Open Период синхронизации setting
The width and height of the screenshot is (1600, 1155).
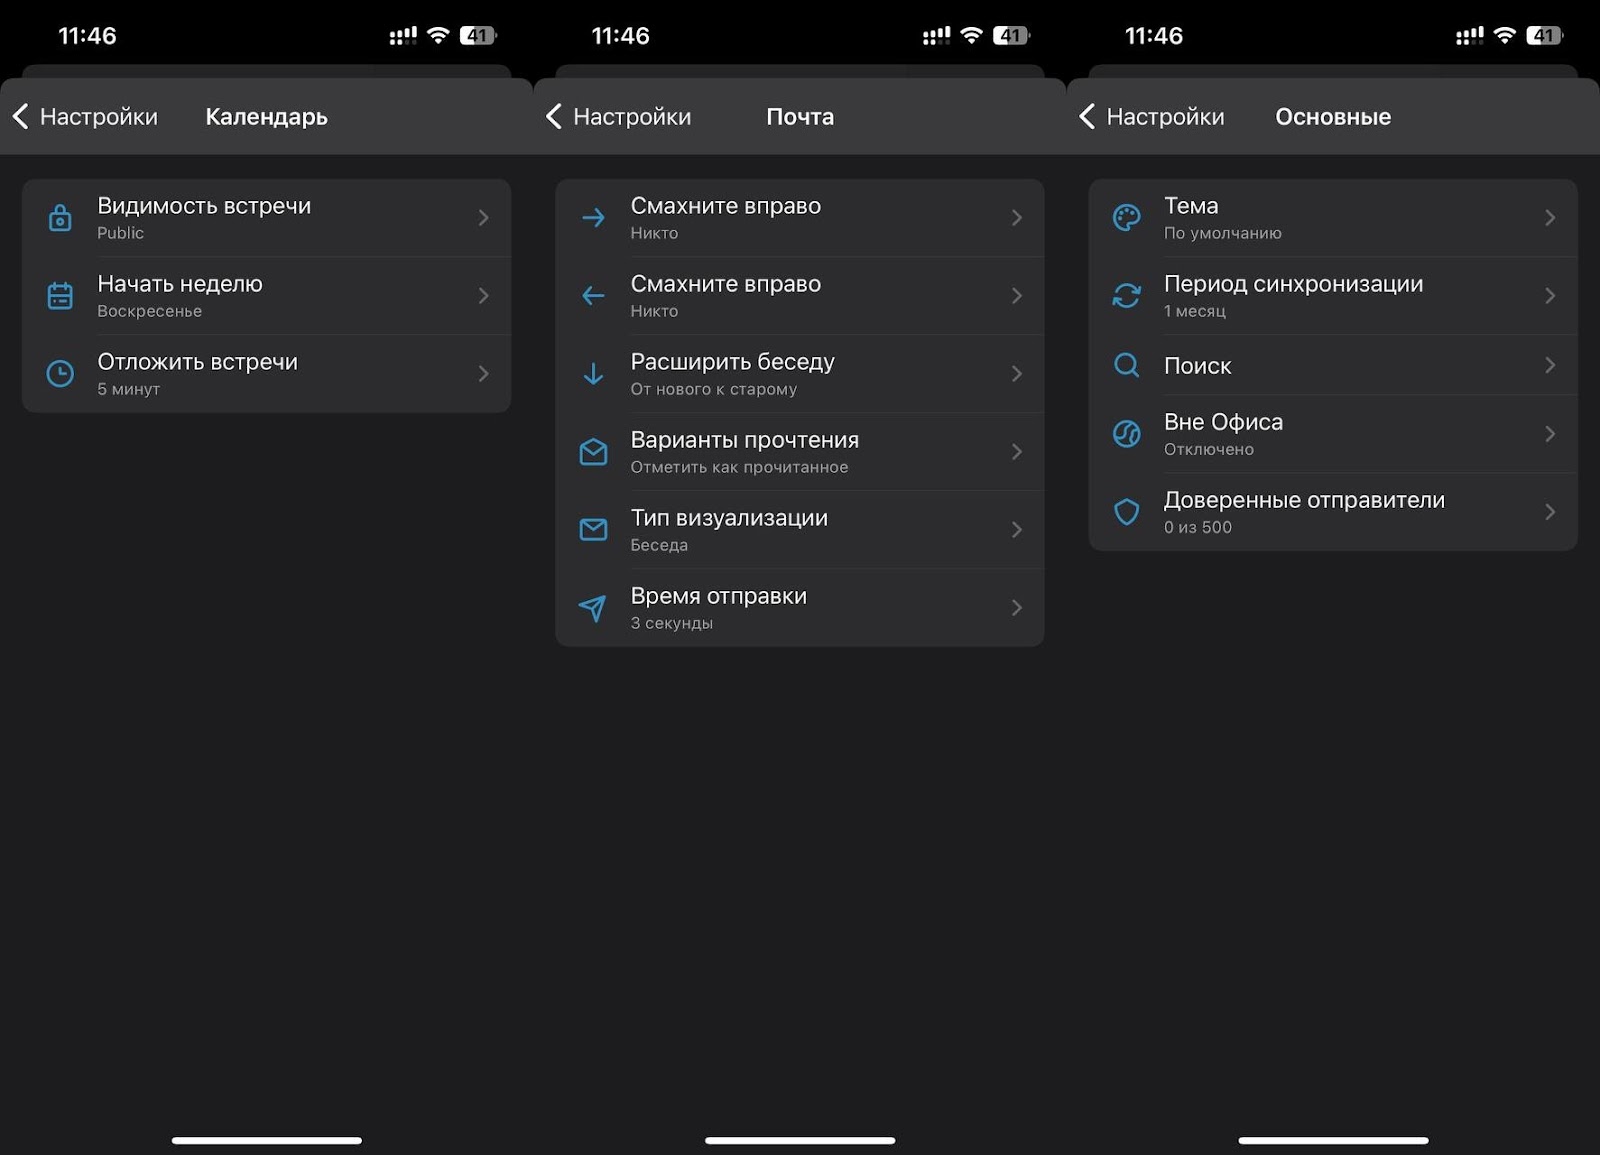1333,296
